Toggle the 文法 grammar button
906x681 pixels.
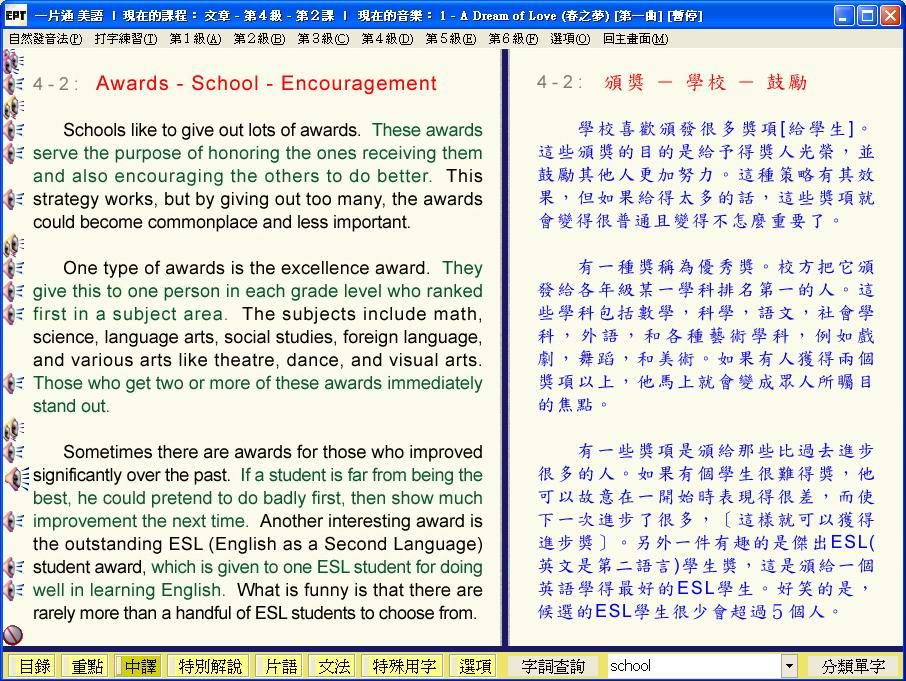click(333, 666)
